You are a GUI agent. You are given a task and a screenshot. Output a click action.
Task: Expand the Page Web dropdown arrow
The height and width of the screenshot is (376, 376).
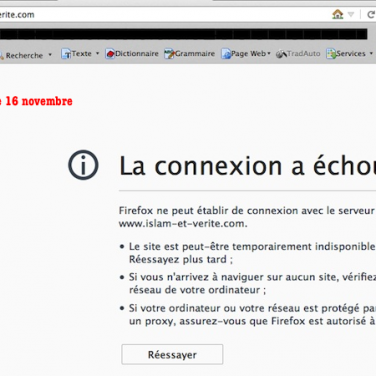(269, 53)
